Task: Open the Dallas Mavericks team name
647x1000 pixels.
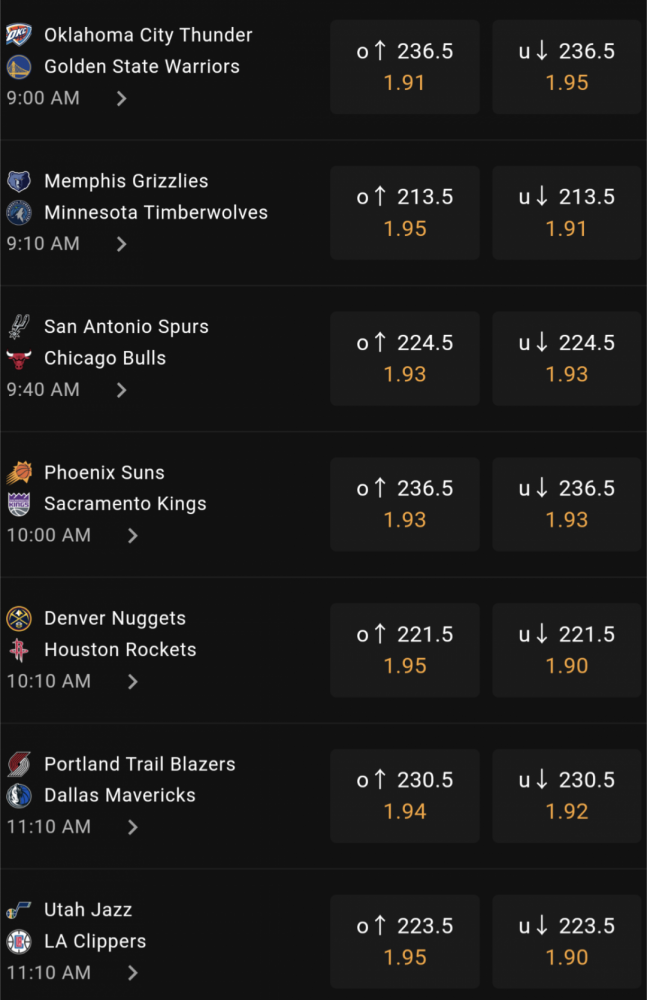Action: point(120,795)
